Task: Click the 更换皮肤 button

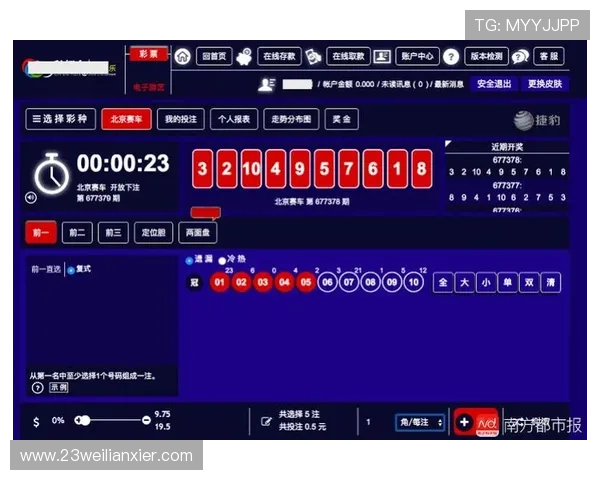Action: tap(544, 84)
